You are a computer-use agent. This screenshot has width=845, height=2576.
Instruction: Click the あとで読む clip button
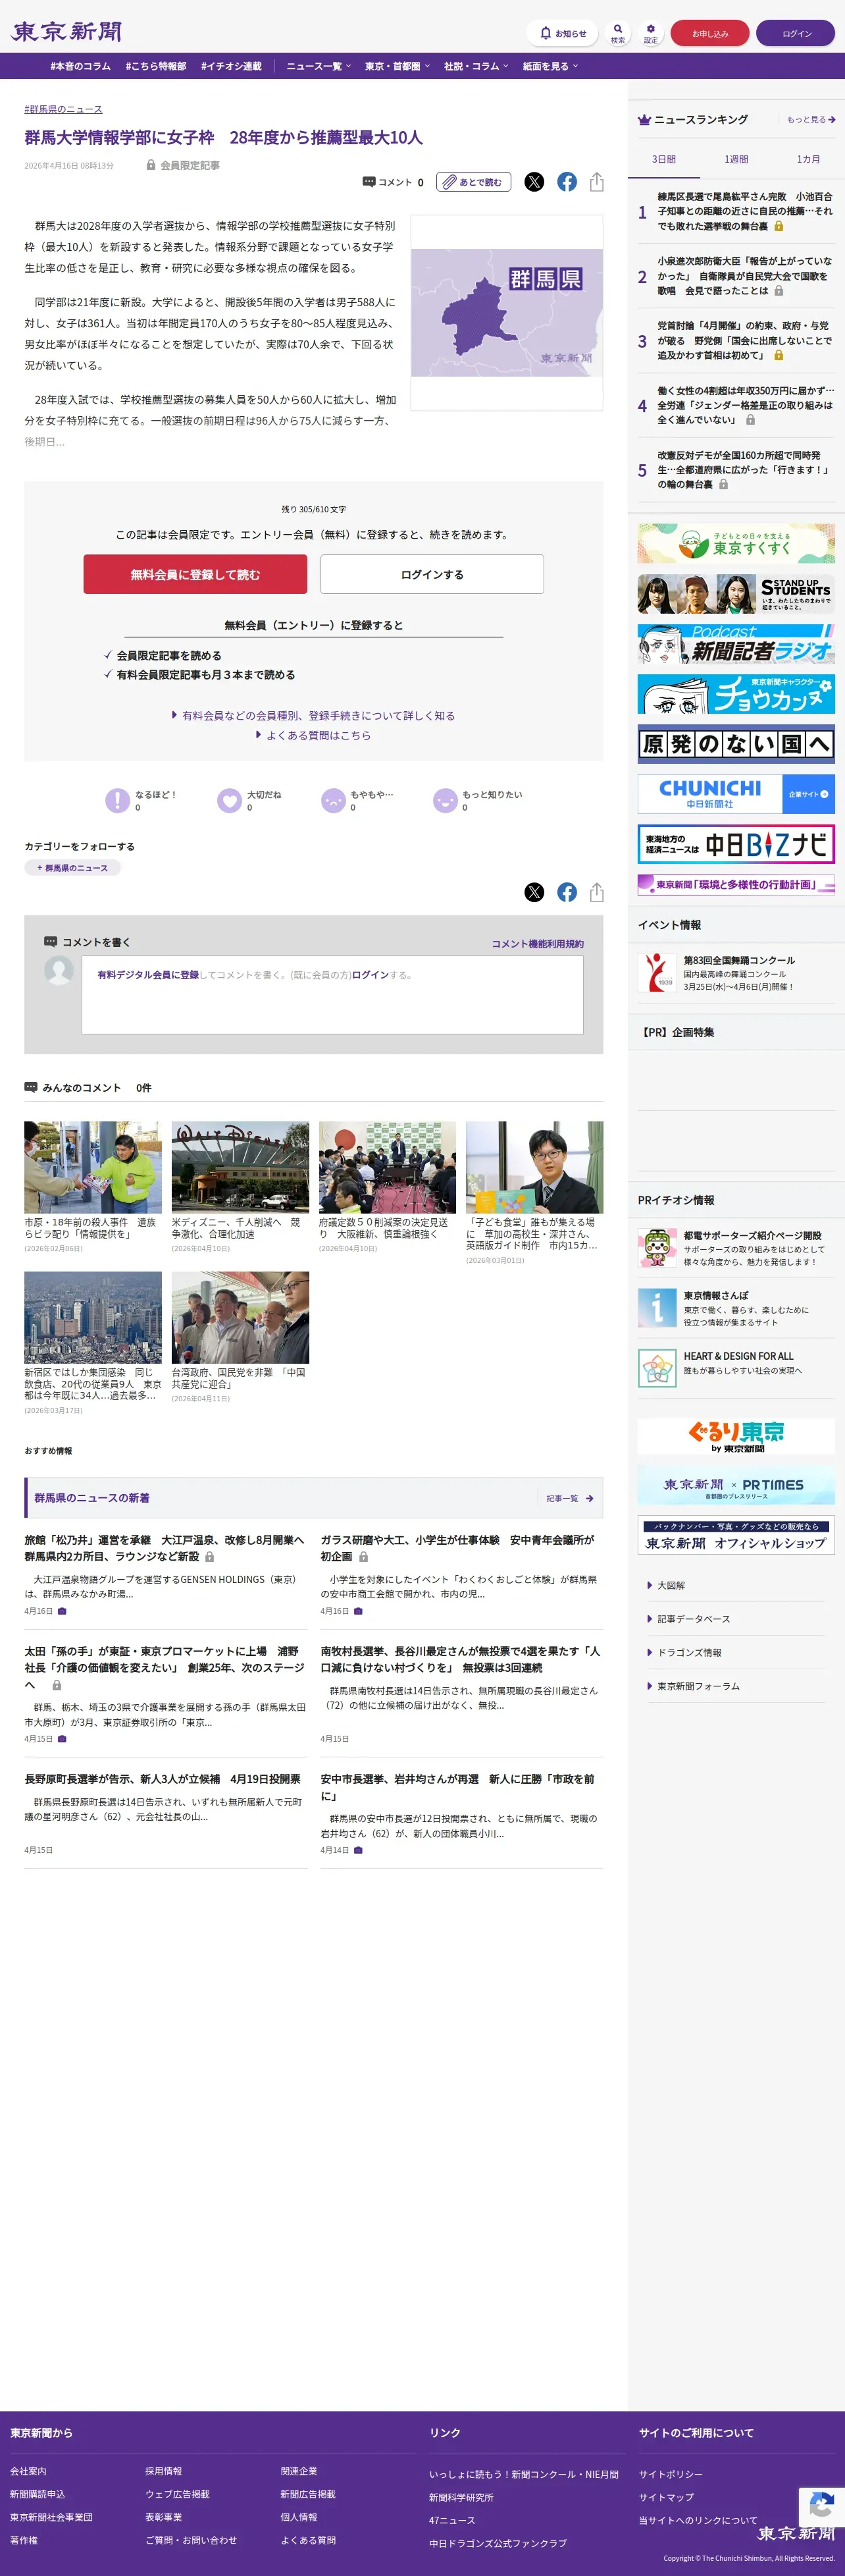point(473,182)
